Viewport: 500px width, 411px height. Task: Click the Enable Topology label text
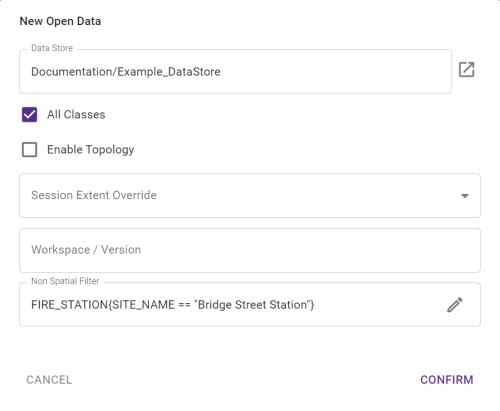(91, 150)
